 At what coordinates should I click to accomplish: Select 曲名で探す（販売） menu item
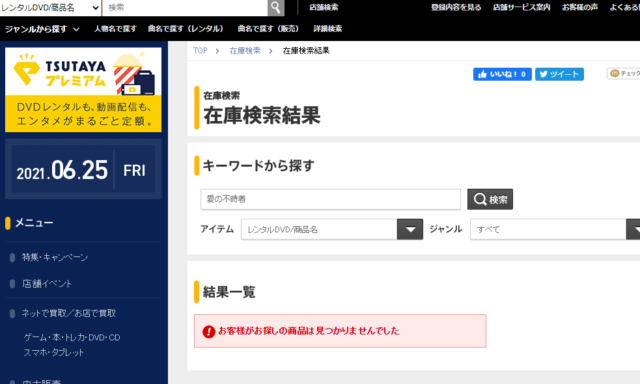click(268, 29)
